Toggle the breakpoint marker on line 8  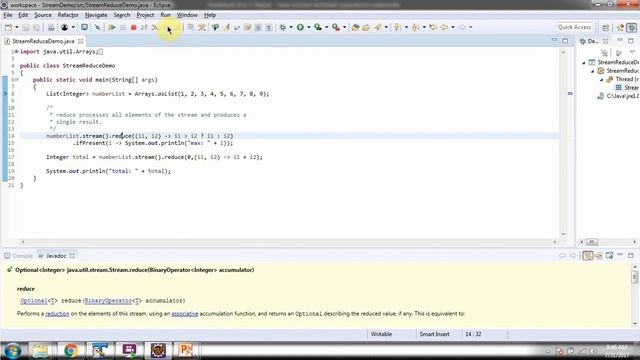5,93
